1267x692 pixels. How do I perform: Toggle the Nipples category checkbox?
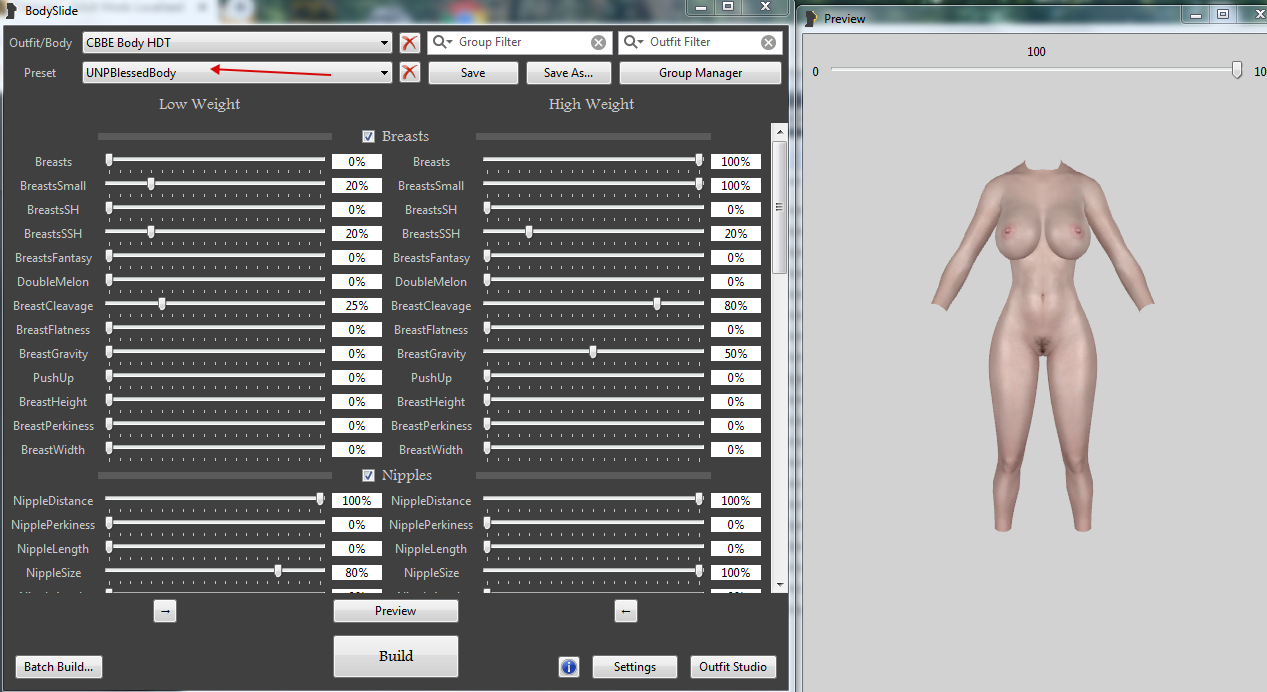pos(369,476)
